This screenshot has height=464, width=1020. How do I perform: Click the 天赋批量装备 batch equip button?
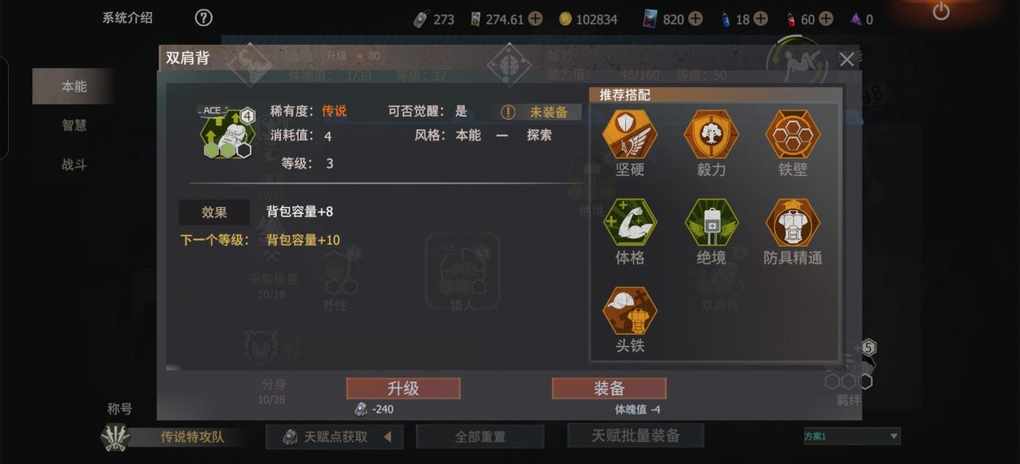coord(636,435)
